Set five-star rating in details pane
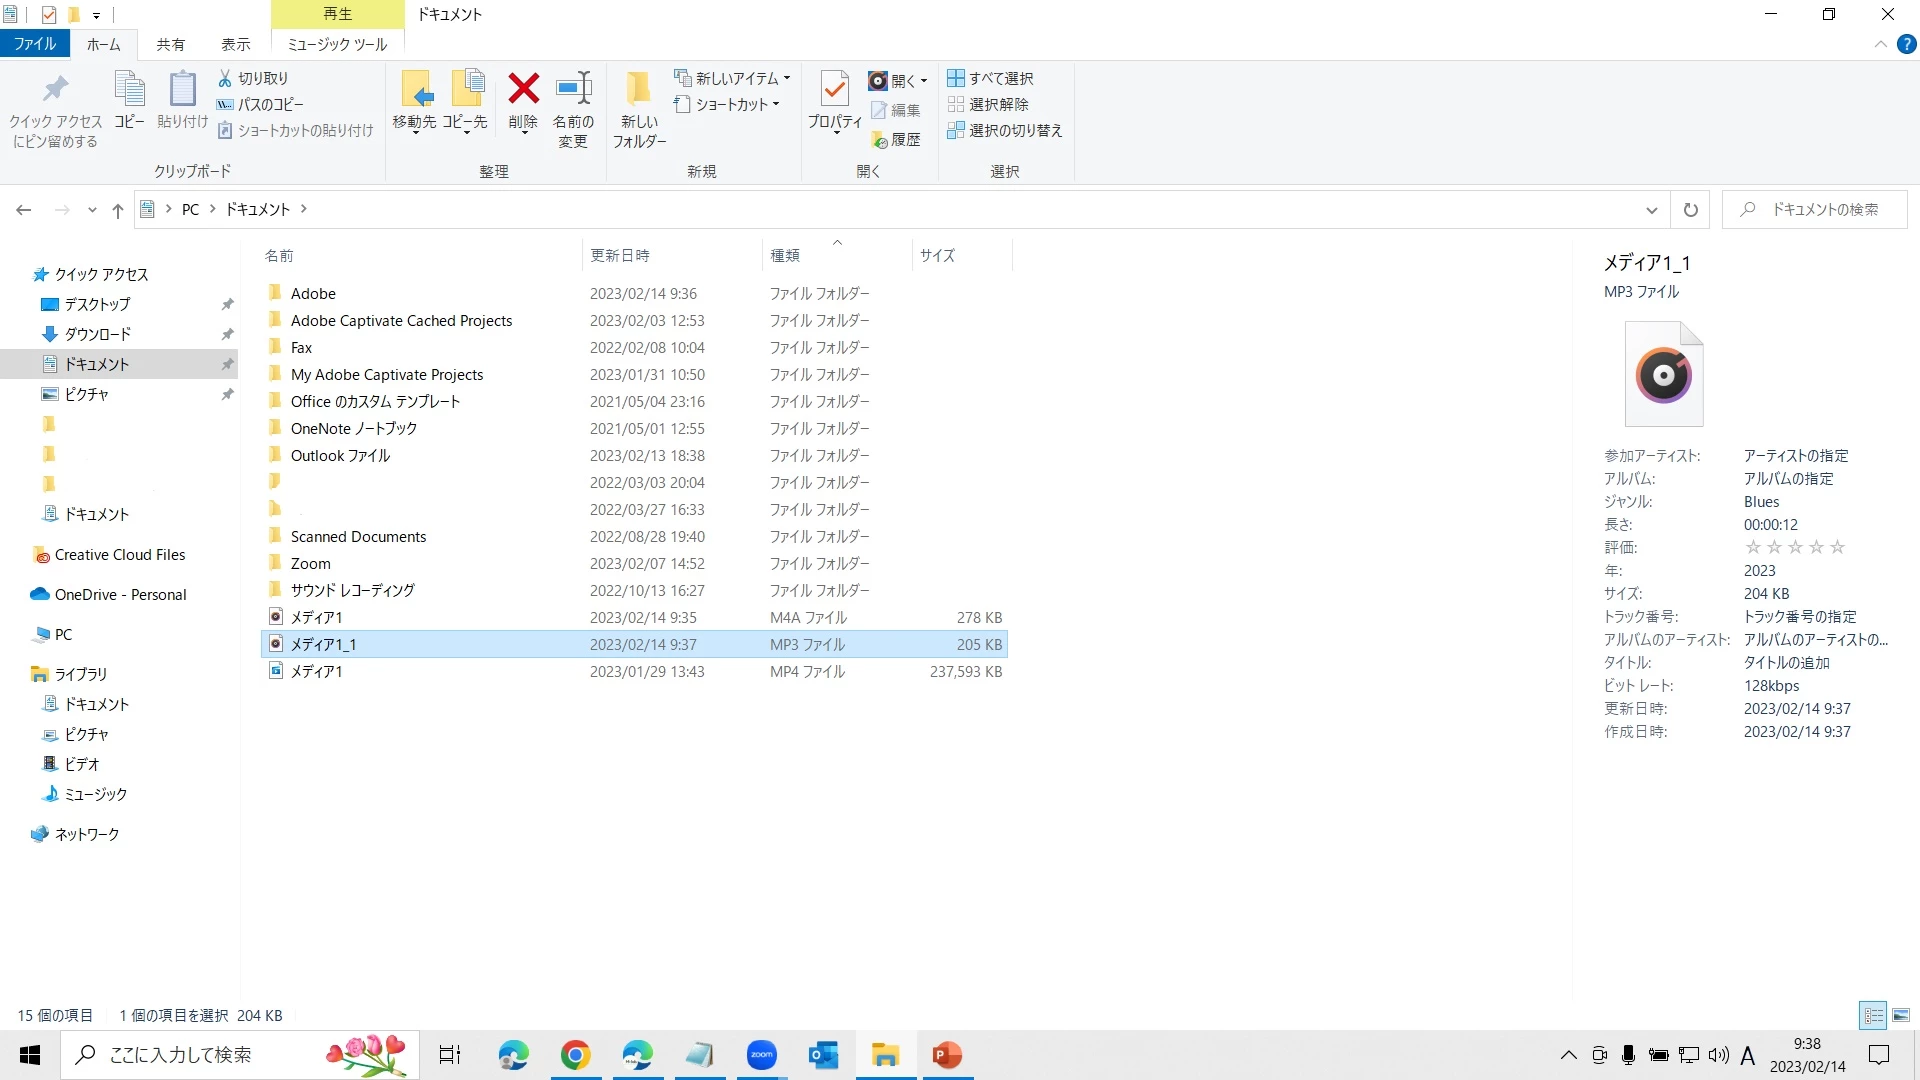This screenshot has width=1920, height=1080. (1837, 547)
